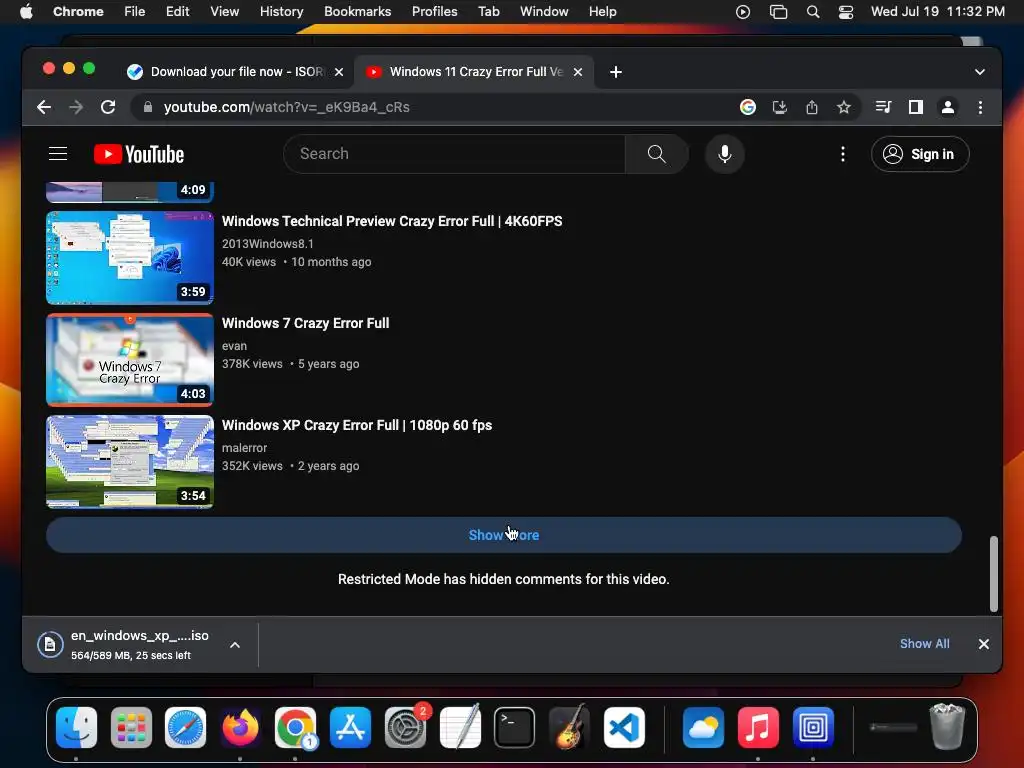Open Chrome's three-dot menu

point(980,107)
